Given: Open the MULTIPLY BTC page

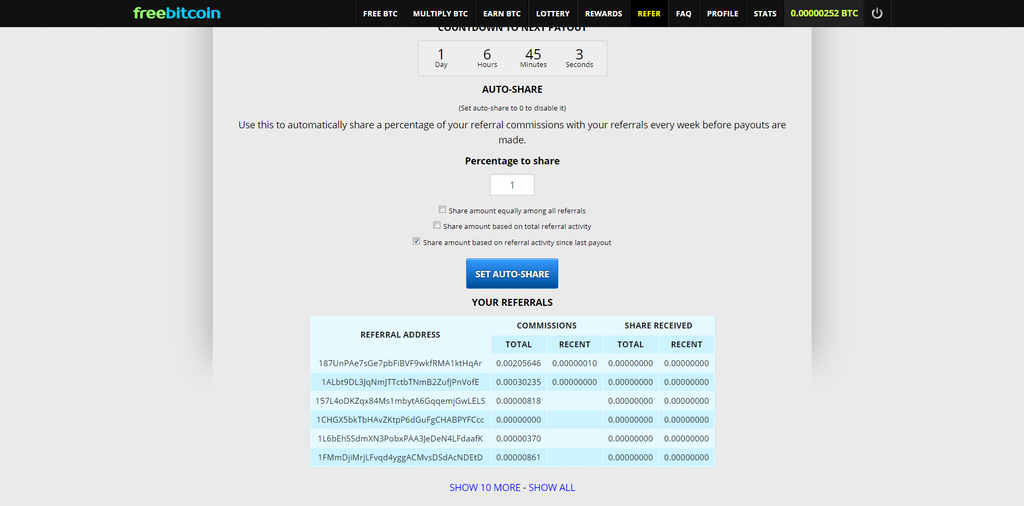Looking at the screenshot, I should 440,13.
